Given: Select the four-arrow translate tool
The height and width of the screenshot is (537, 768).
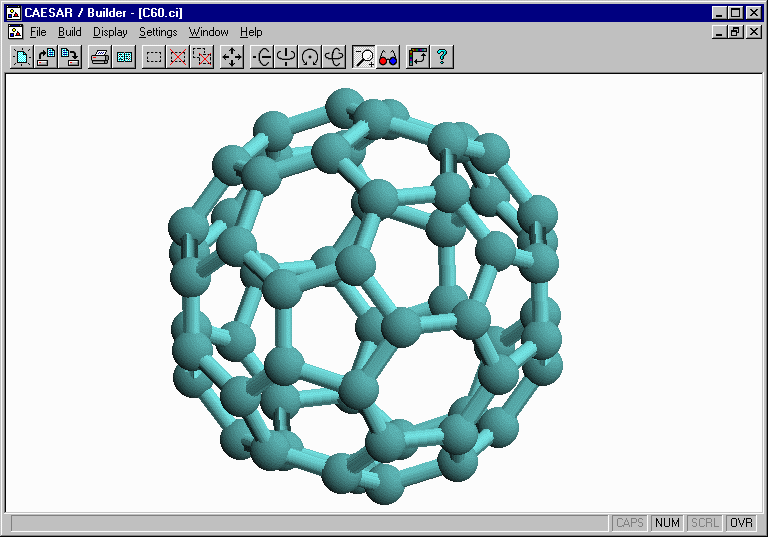Looking at the screenshot, I should pyautogui.click(x=232, y=57).
